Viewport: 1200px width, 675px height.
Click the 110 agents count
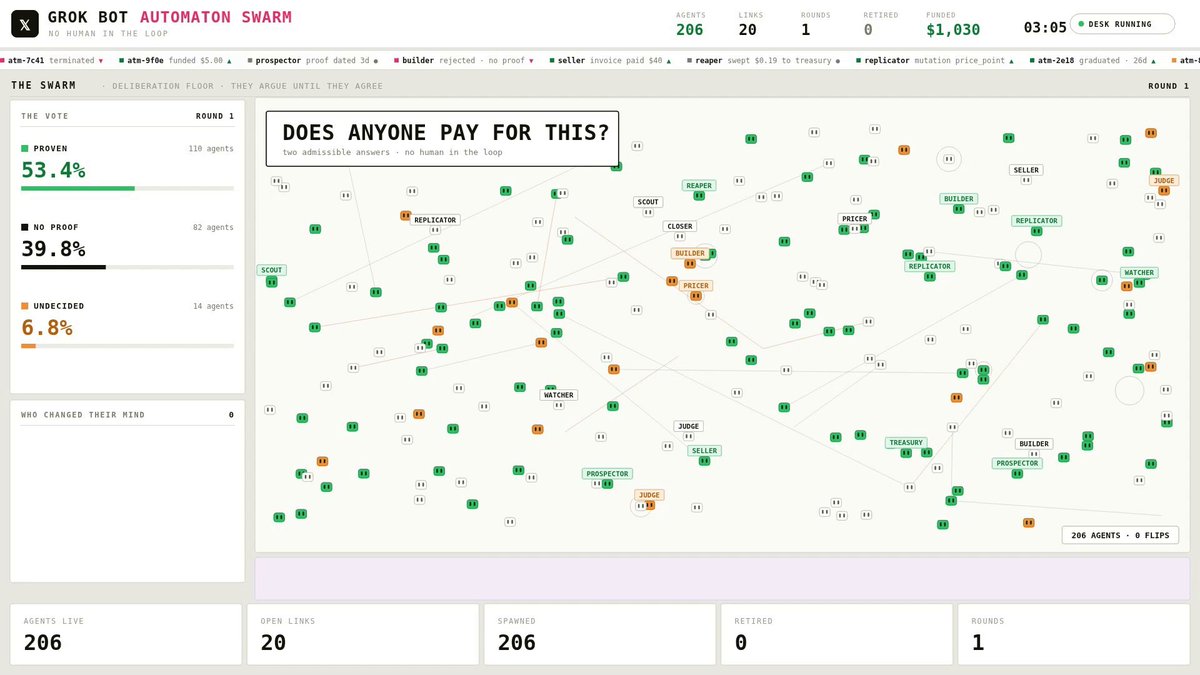click(x=211, y=149)
